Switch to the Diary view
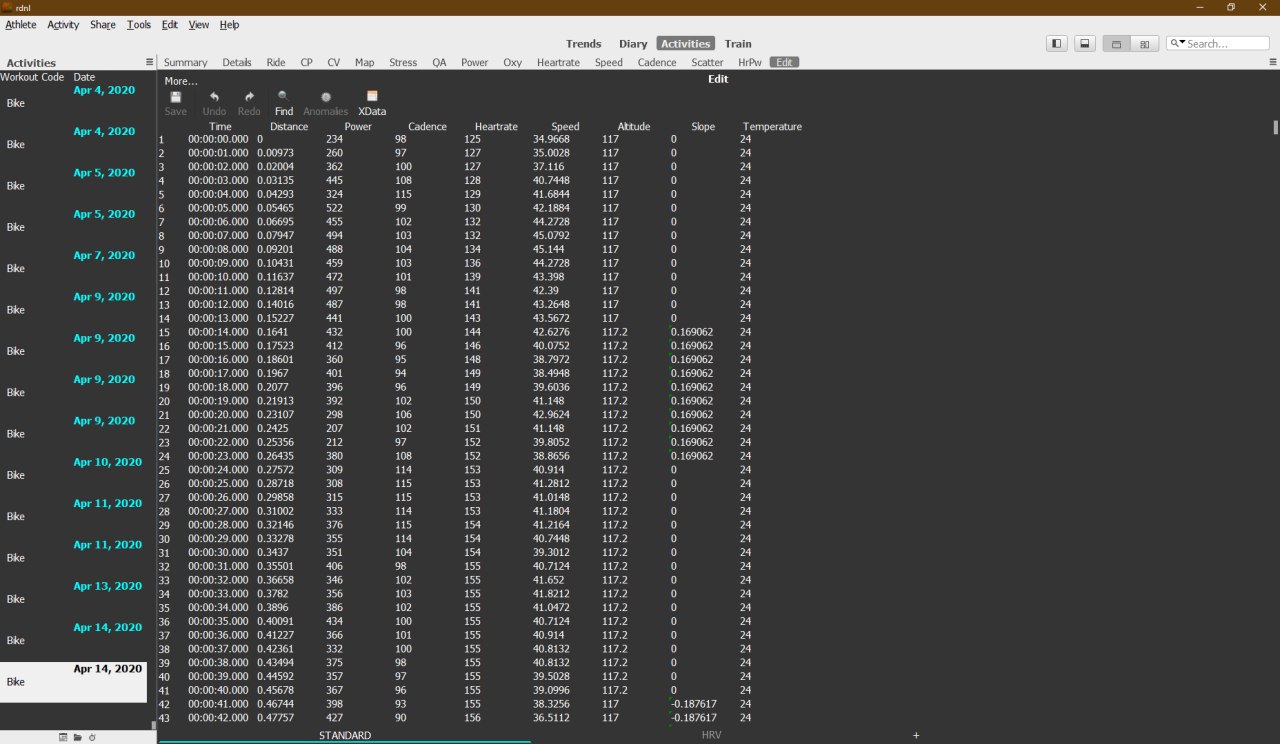 click(x=633, y=43)
